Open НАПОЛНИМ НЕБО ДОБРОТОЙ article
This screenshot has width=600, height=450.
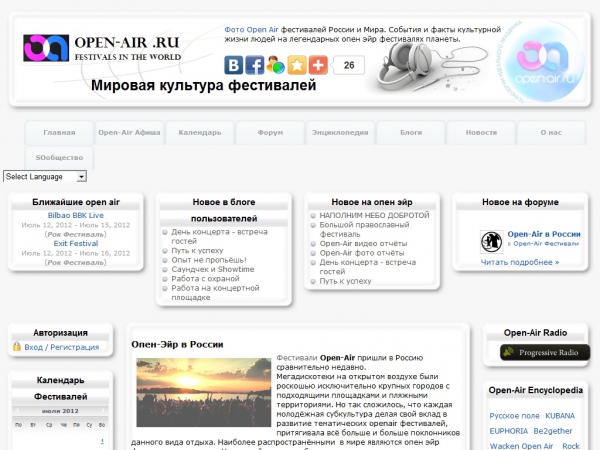tap(374, 215)
